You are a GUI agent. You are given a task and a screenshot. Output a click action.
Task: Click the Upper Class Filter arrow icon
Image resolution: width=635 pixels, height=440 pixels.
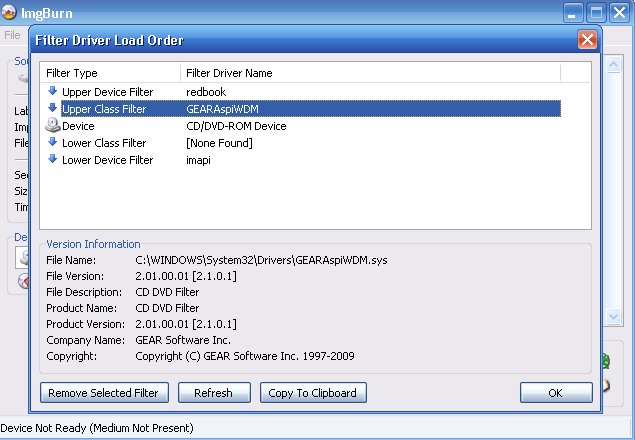52,108
